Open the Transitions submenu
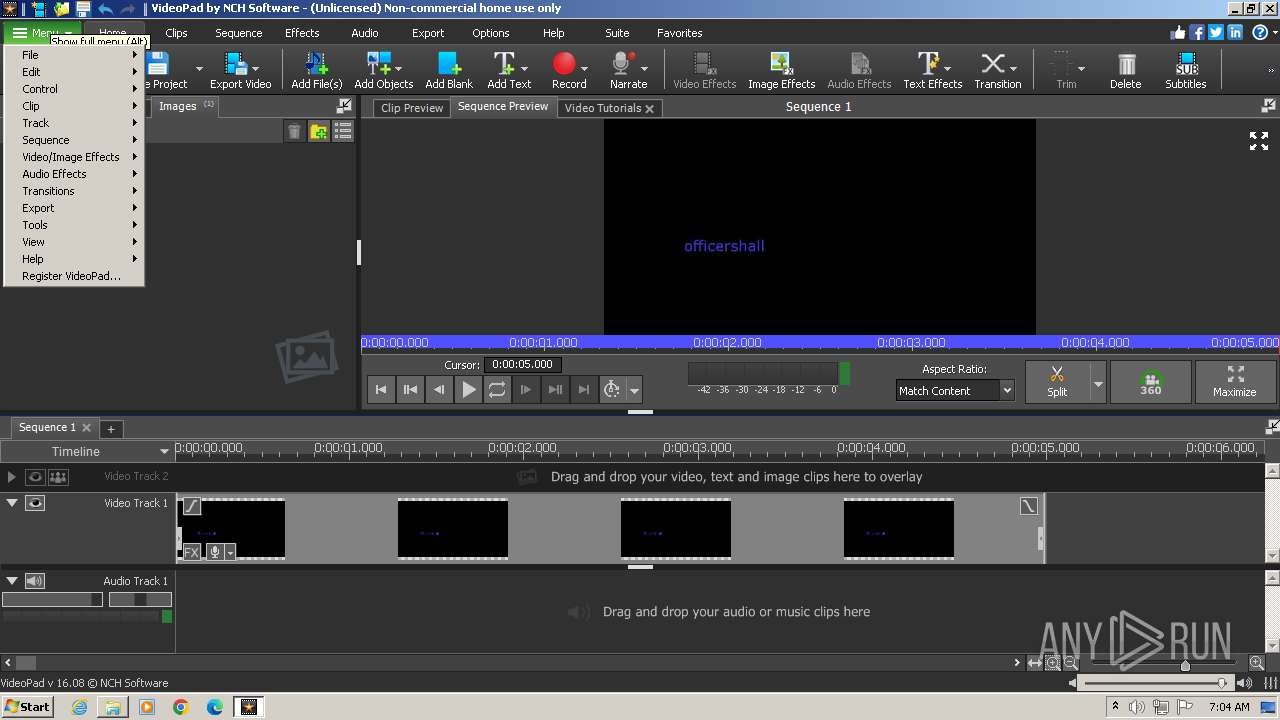This screenshot has width=1280, height=720. [74, 191]
